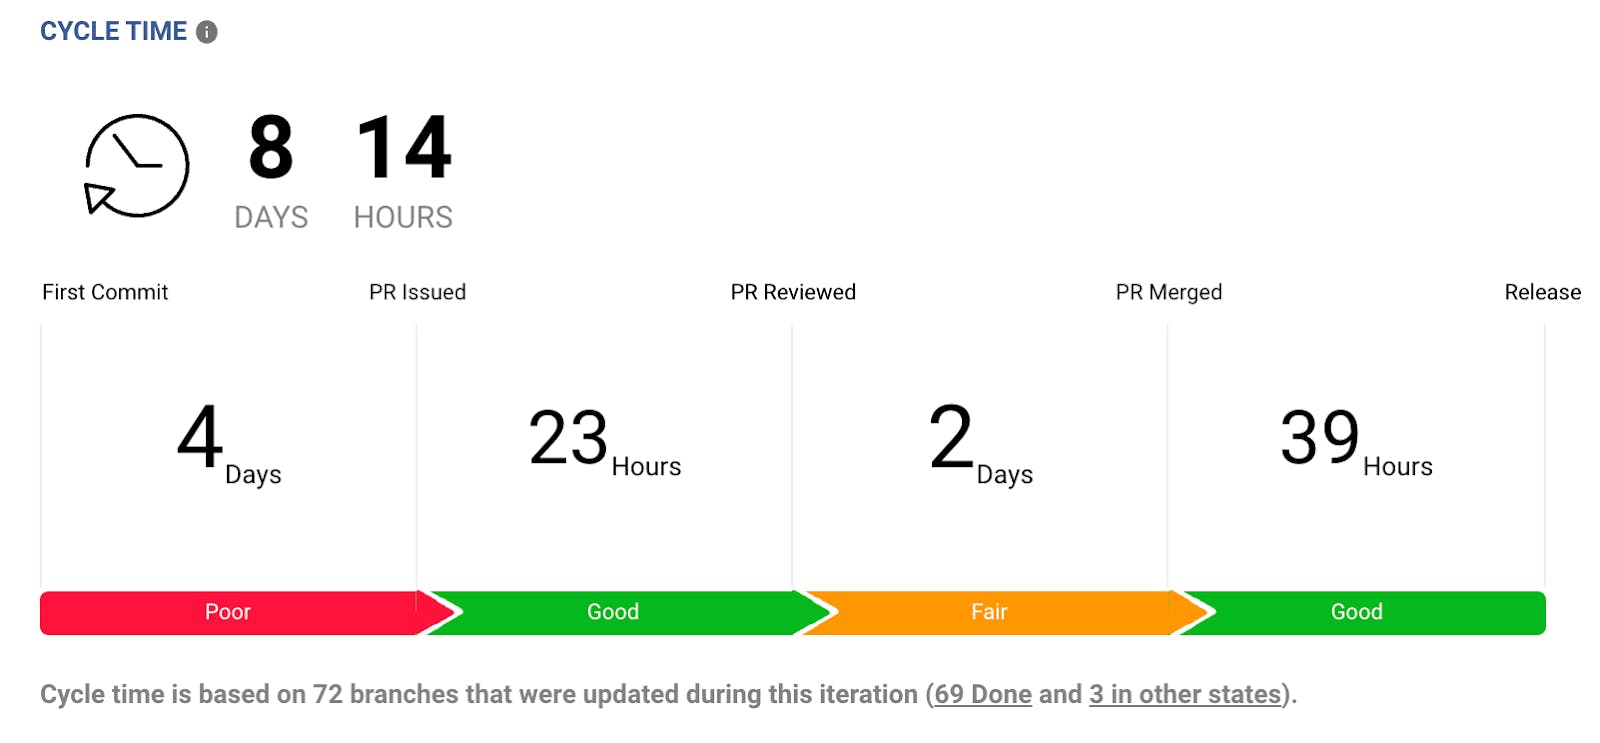Select the last green Good segment
Image resolution: width=1600 pixels, height=743 pixels.
point(1356,612)
